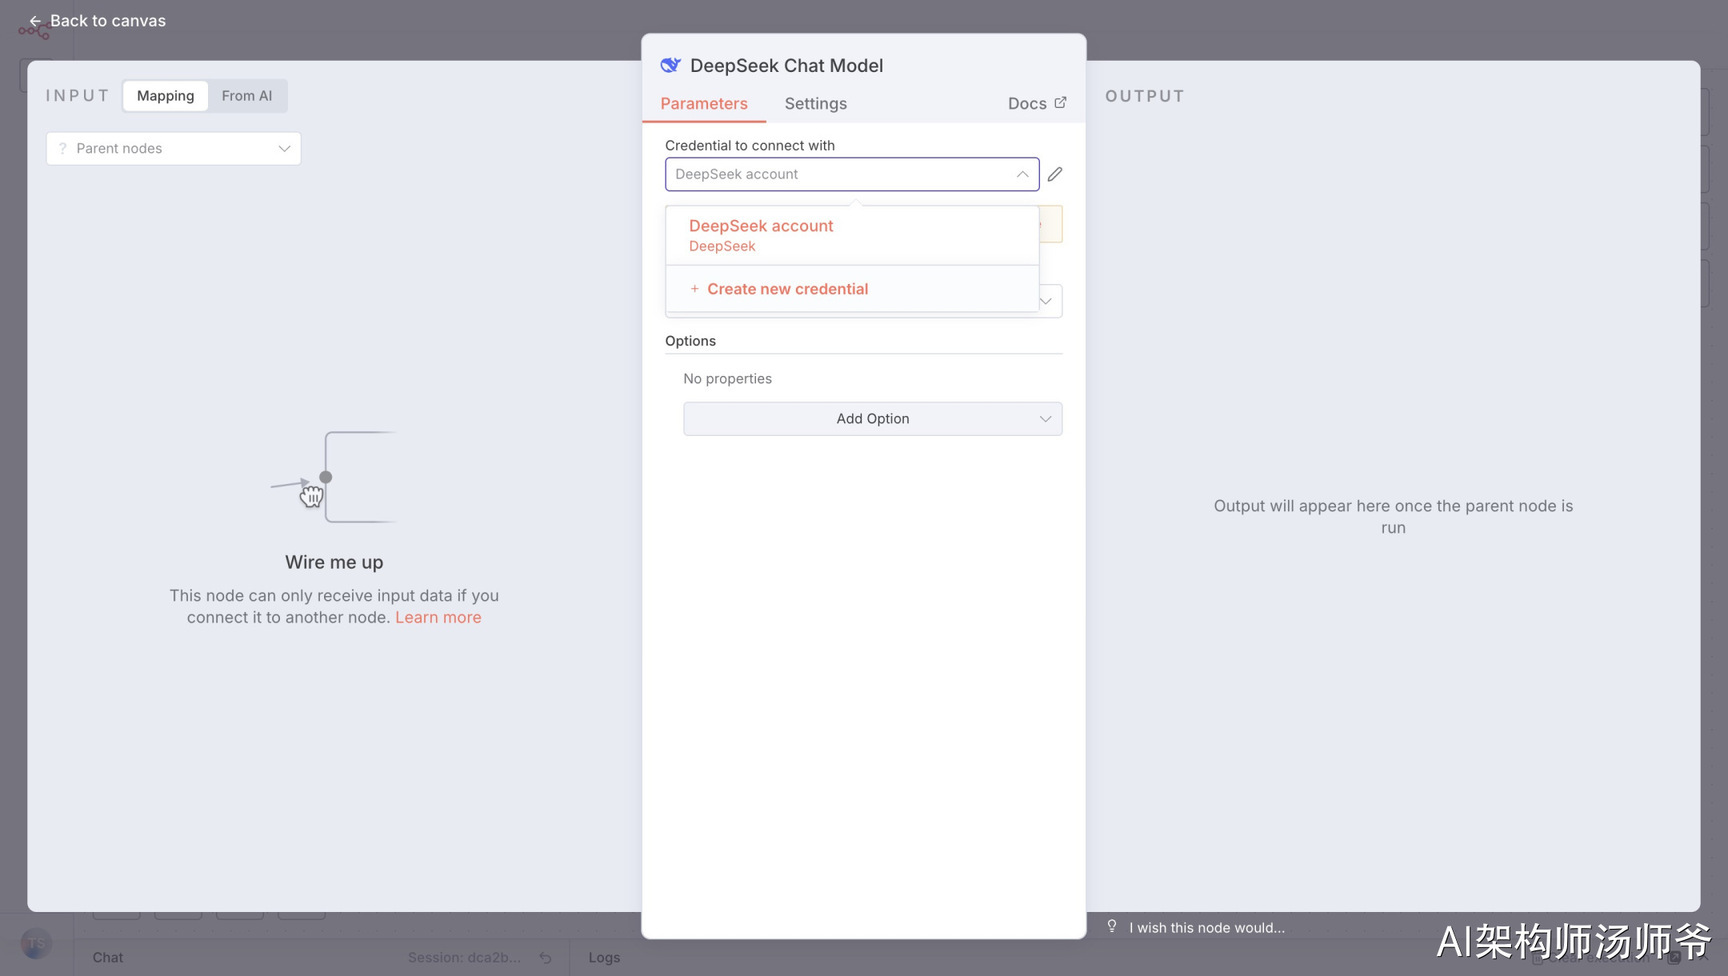1728x976 pixels.
Task: Click the back arrow to canvas
Action: (x=35, y=21)
